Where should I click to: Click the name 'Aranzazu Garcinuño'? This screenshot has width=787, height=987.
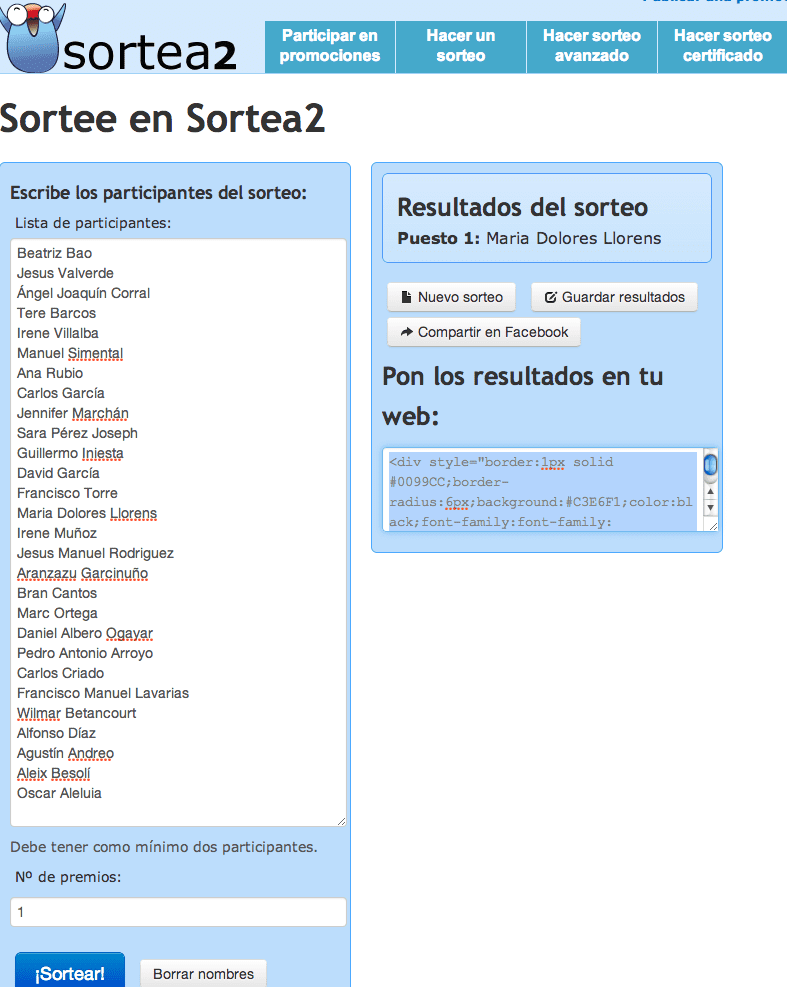click(82, 573)
